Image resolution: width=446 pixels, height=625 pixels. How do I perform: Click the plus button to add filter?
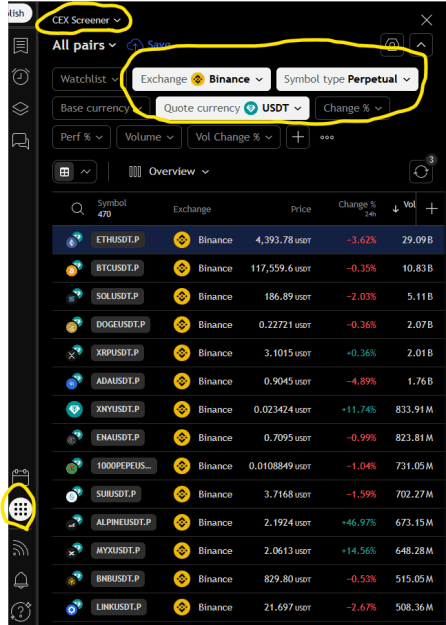[298, 137]
